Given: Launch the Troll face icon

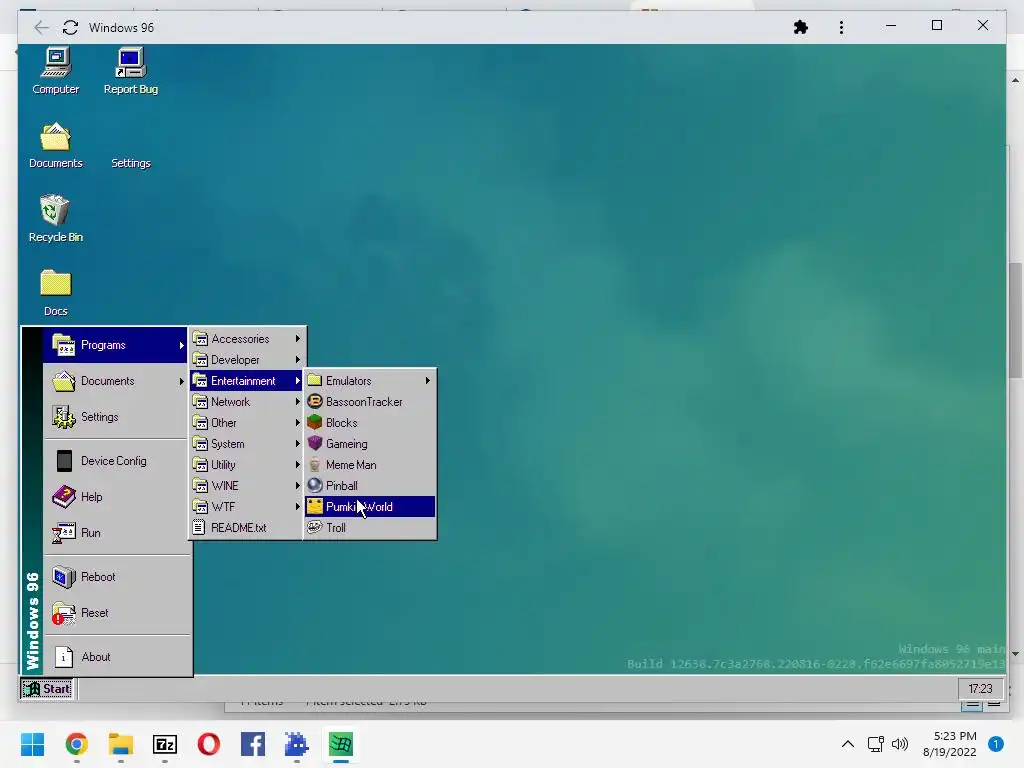Looking at the screenshot, I should click(x=315, y=527).
